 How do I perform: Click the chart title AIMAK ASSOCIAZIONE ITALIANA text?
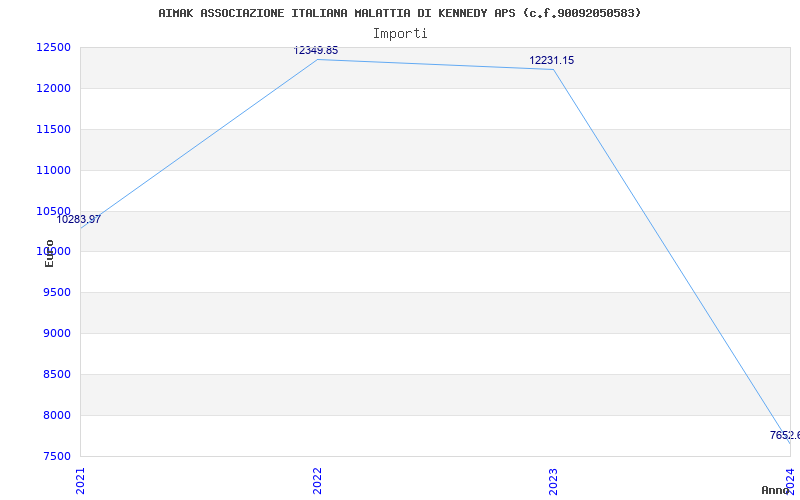399,13
